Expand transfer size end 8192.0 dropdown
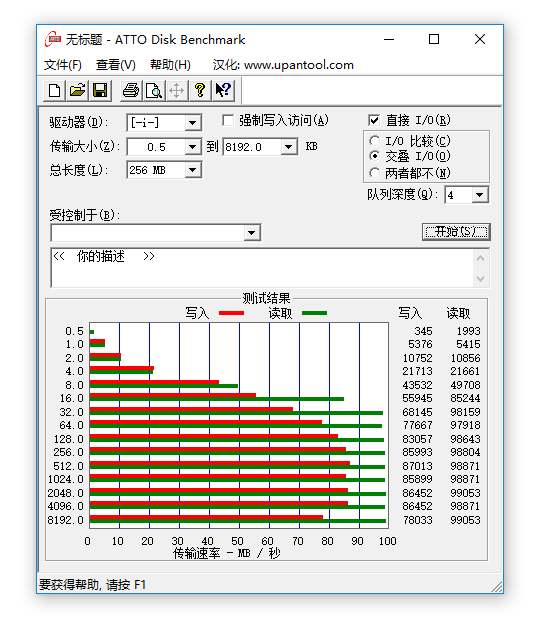Viewport: 536px width, 636px height. click(288, 147)
